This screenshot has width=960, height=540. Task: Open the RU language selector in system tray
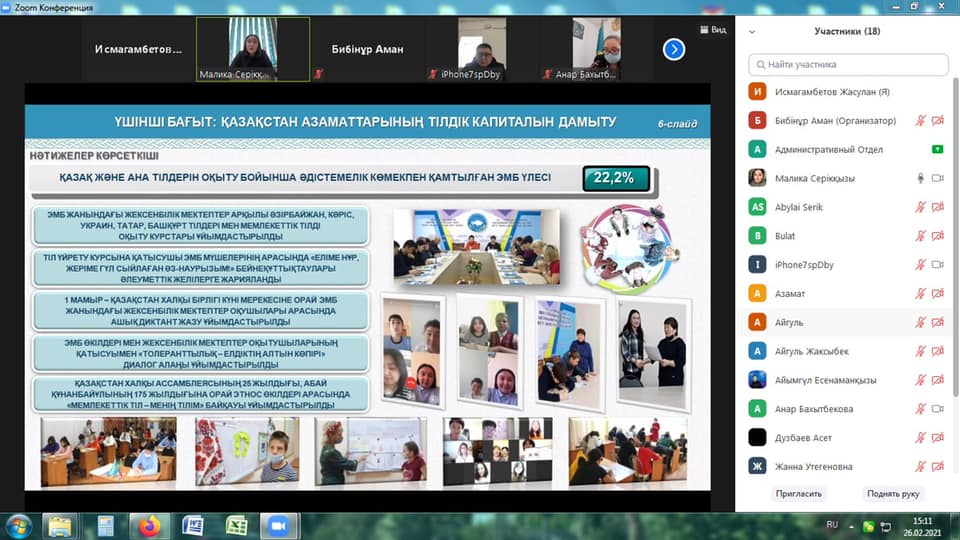[x=832, y=525]
